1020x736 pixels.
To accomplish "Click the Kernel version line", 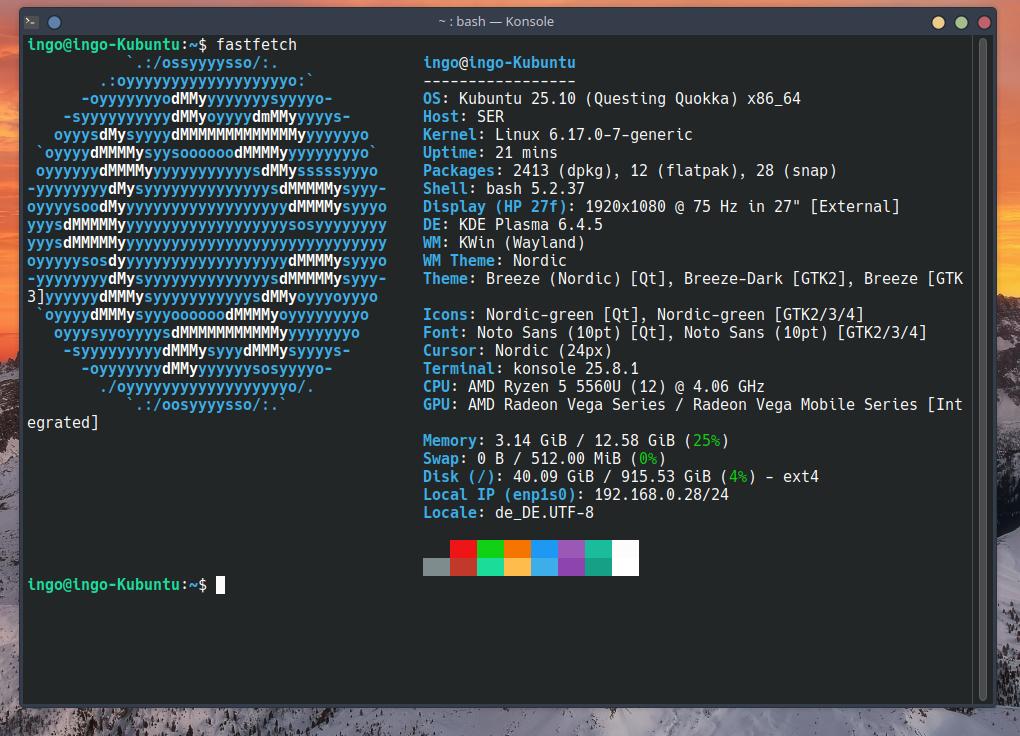I will [557, 135].
